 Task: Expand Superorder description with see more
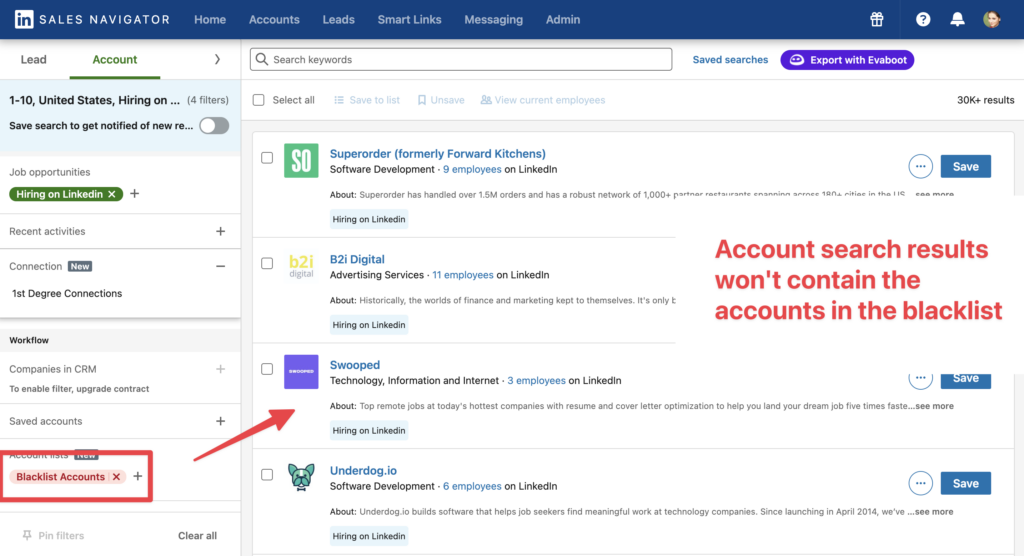pos(934,194)
